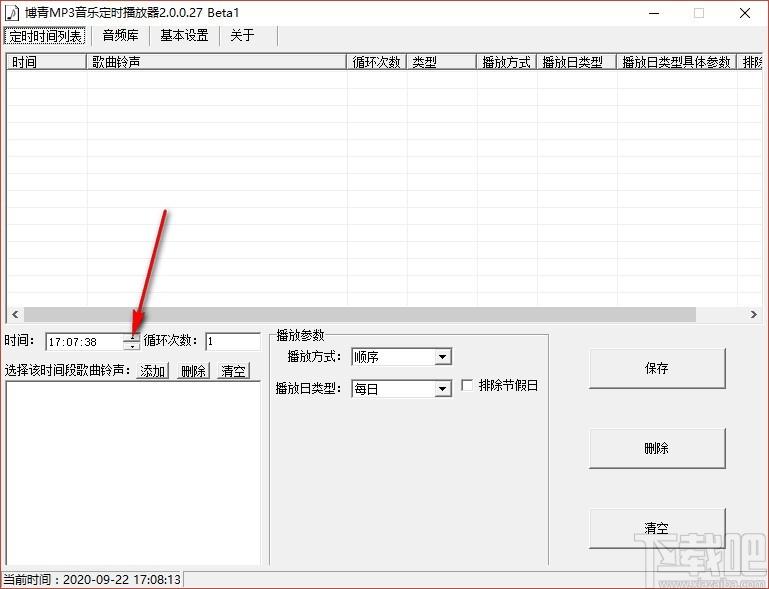Click the 循环次数 input field
This screenshot has height=589, width=769.
coord(233,341)
